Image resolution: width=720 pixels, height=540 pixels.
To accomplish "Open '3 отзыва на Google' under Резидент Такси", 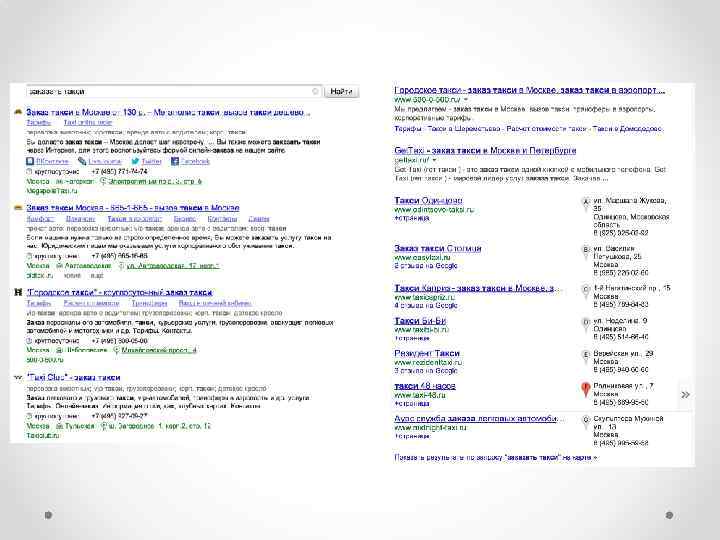I will [426, 371].
